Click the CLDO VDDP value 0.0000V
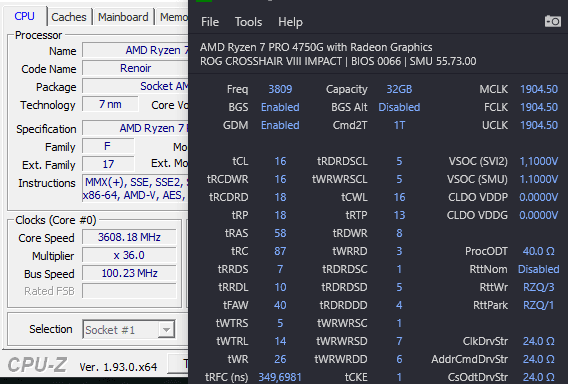 click(x=539, y=197)
